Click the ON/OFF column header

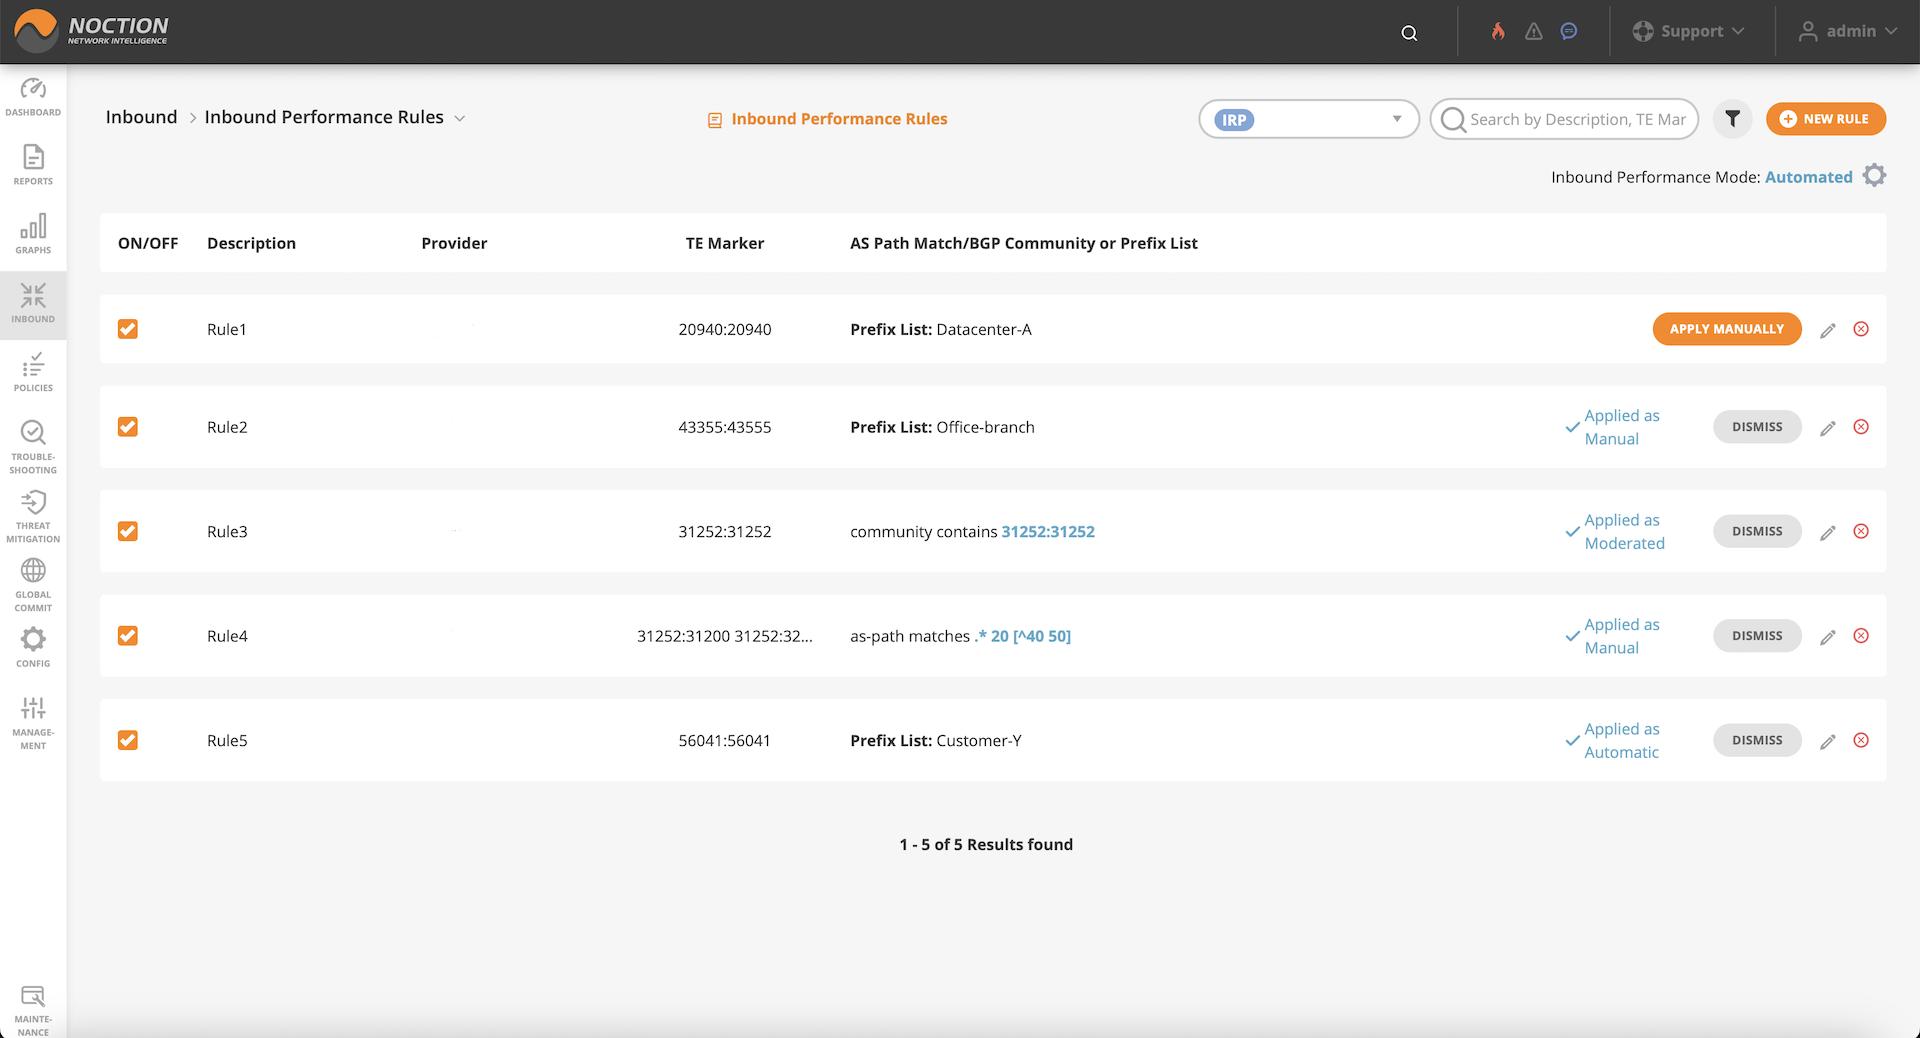point(148,243)
